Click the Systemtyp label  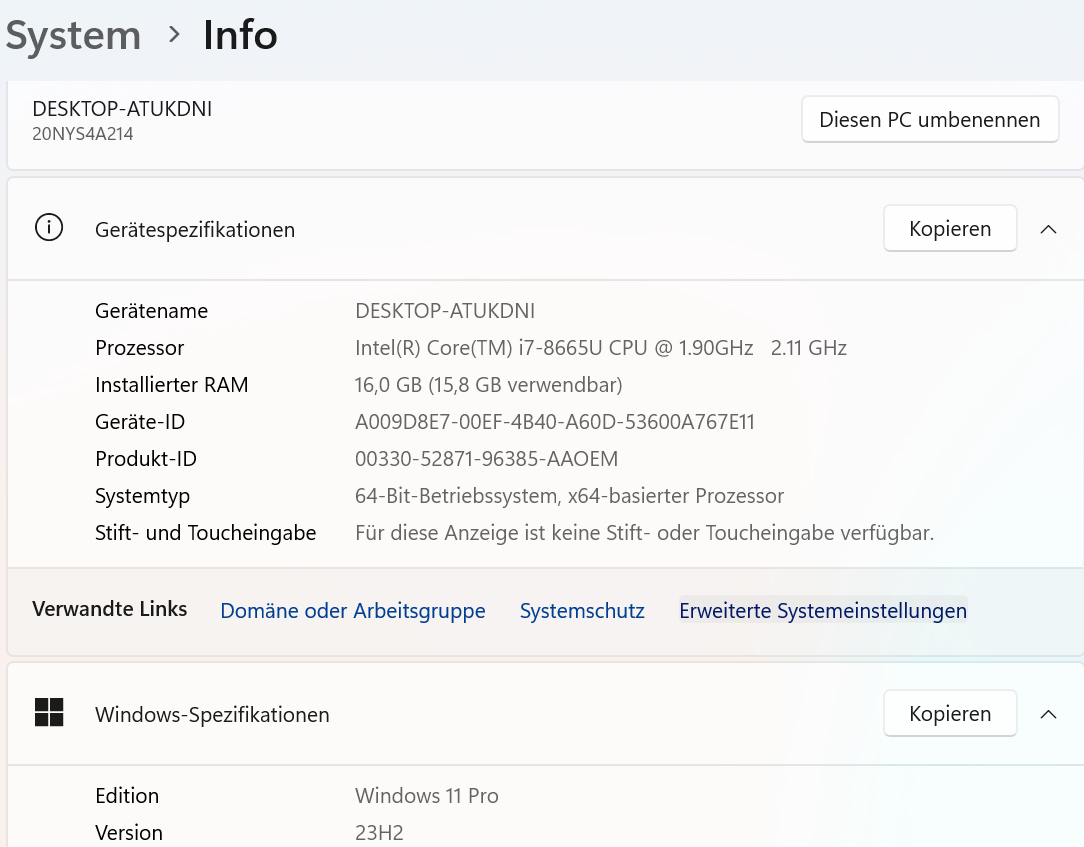pos(142,496)
